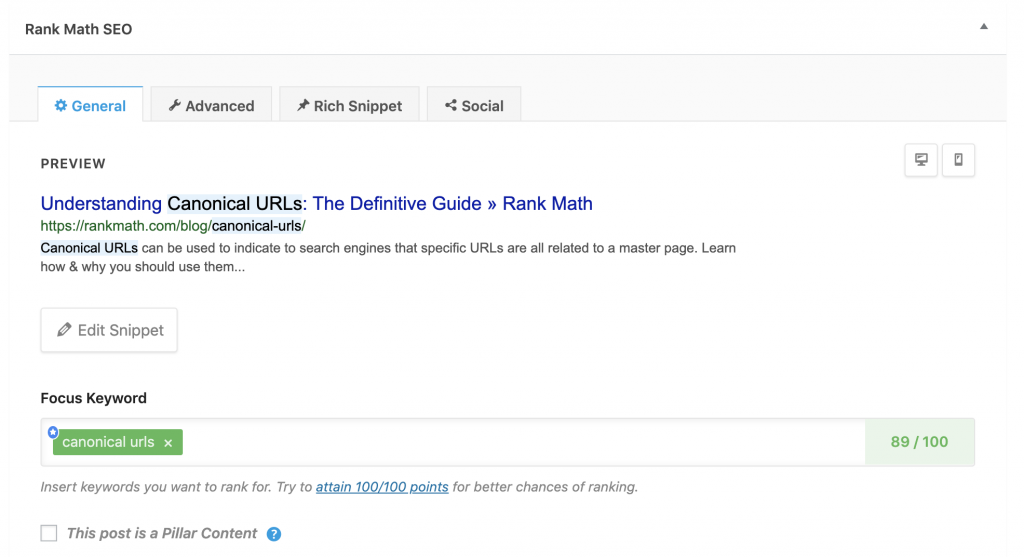Open the preview title Understanding Canonical URLs
The image size is (1024, 557).
[317, 204]
